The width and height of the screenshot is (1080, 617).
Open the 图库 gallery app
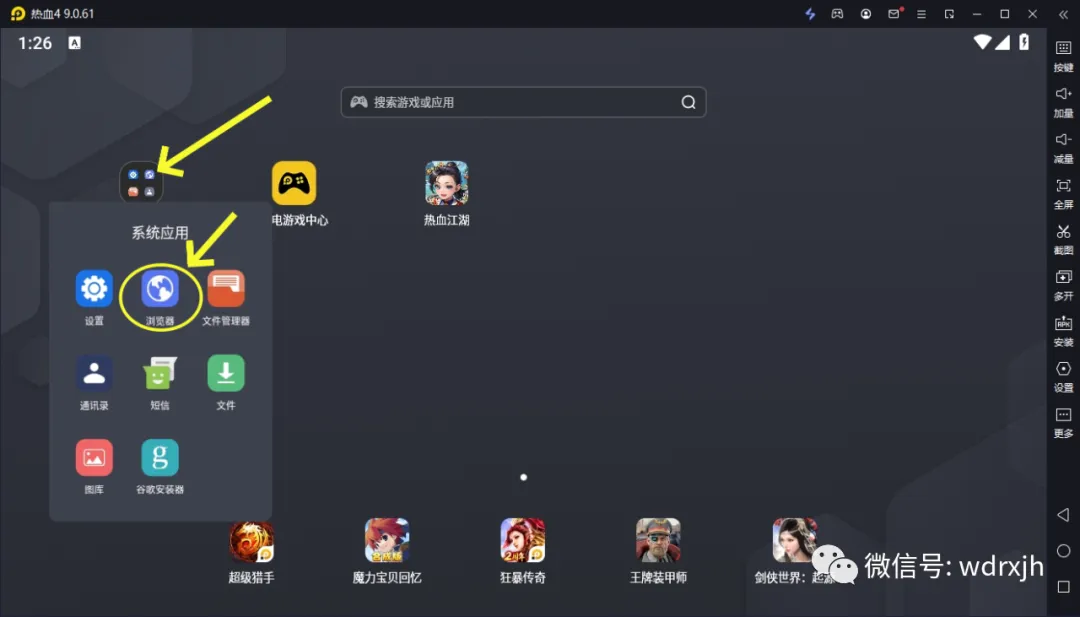click(94, 458)
